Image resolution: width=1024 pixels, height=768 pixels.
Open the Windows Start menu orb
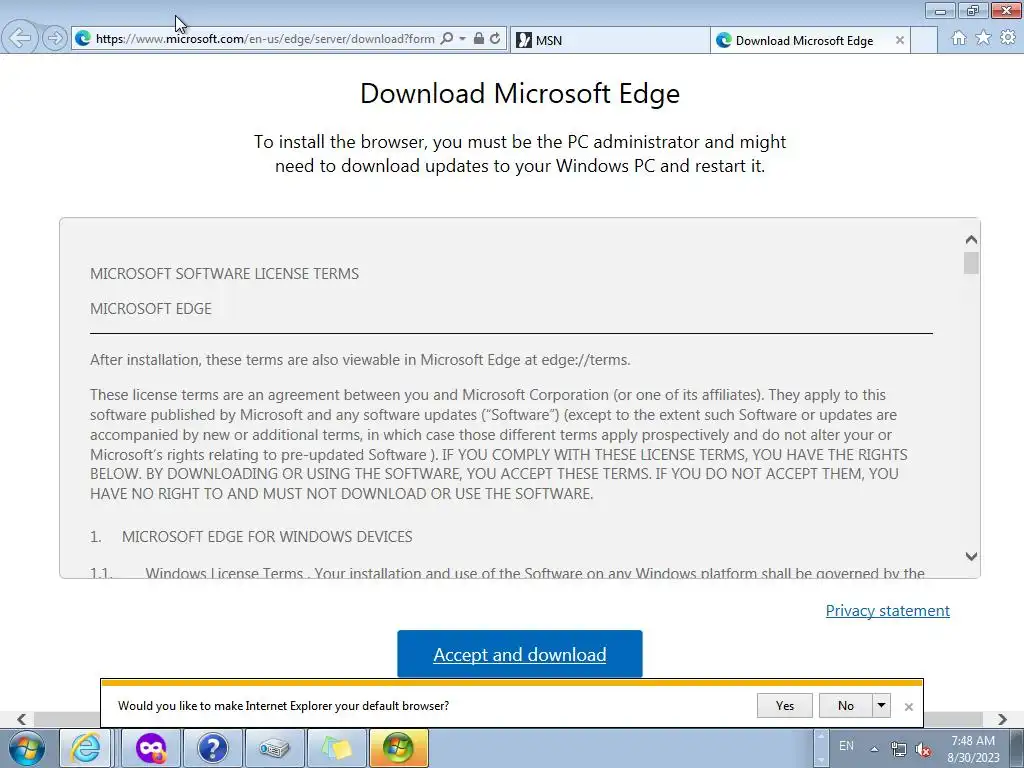[27, 748]
